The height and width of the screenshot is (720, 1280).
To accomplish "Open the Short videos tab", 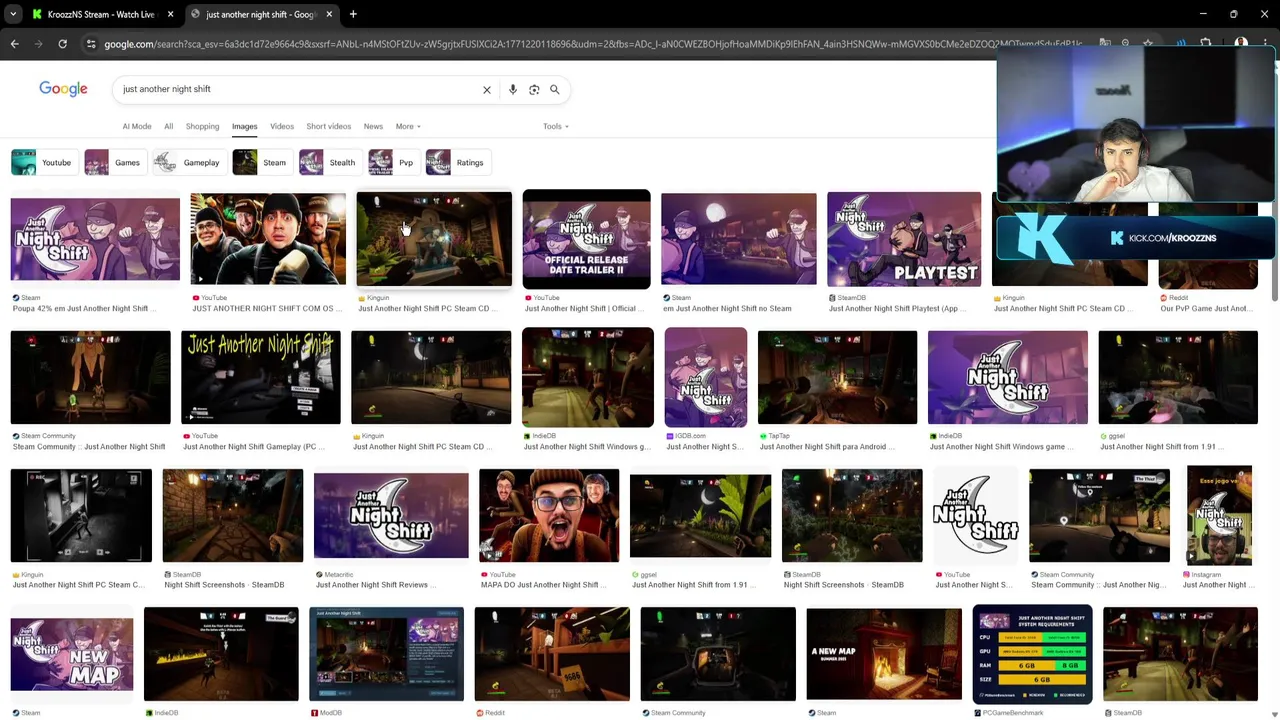I will [x=329, y=126].
